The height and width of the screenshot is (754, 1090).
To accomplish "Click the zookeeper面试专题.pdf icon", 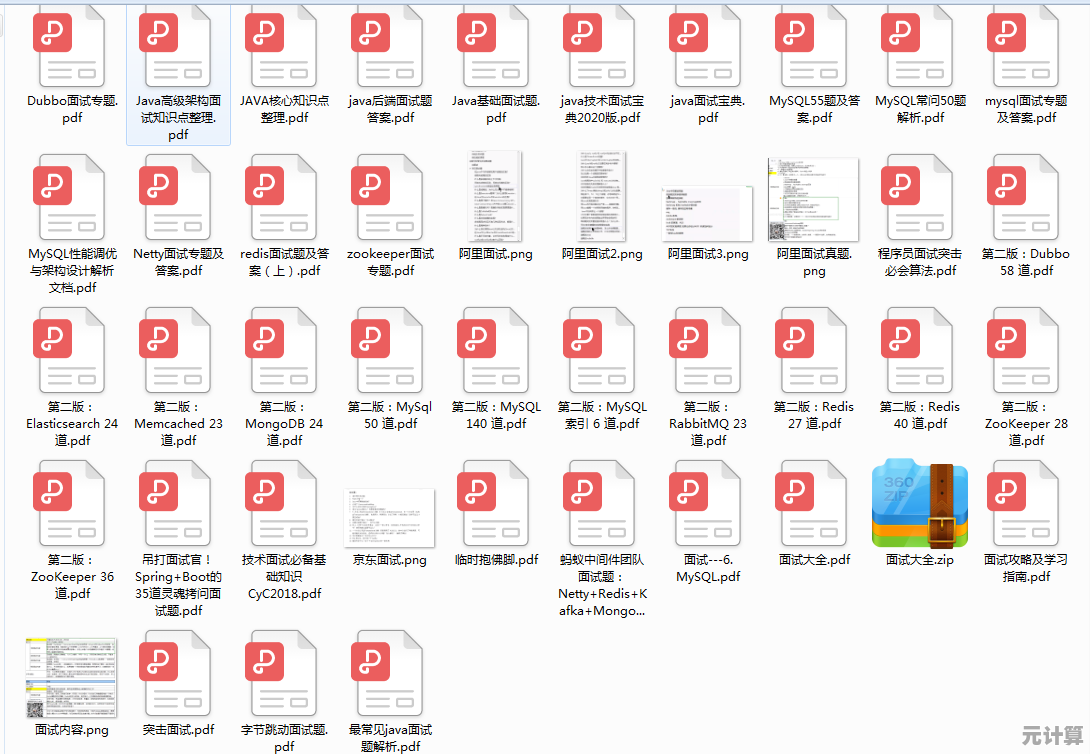I will [x=390, y=199].
